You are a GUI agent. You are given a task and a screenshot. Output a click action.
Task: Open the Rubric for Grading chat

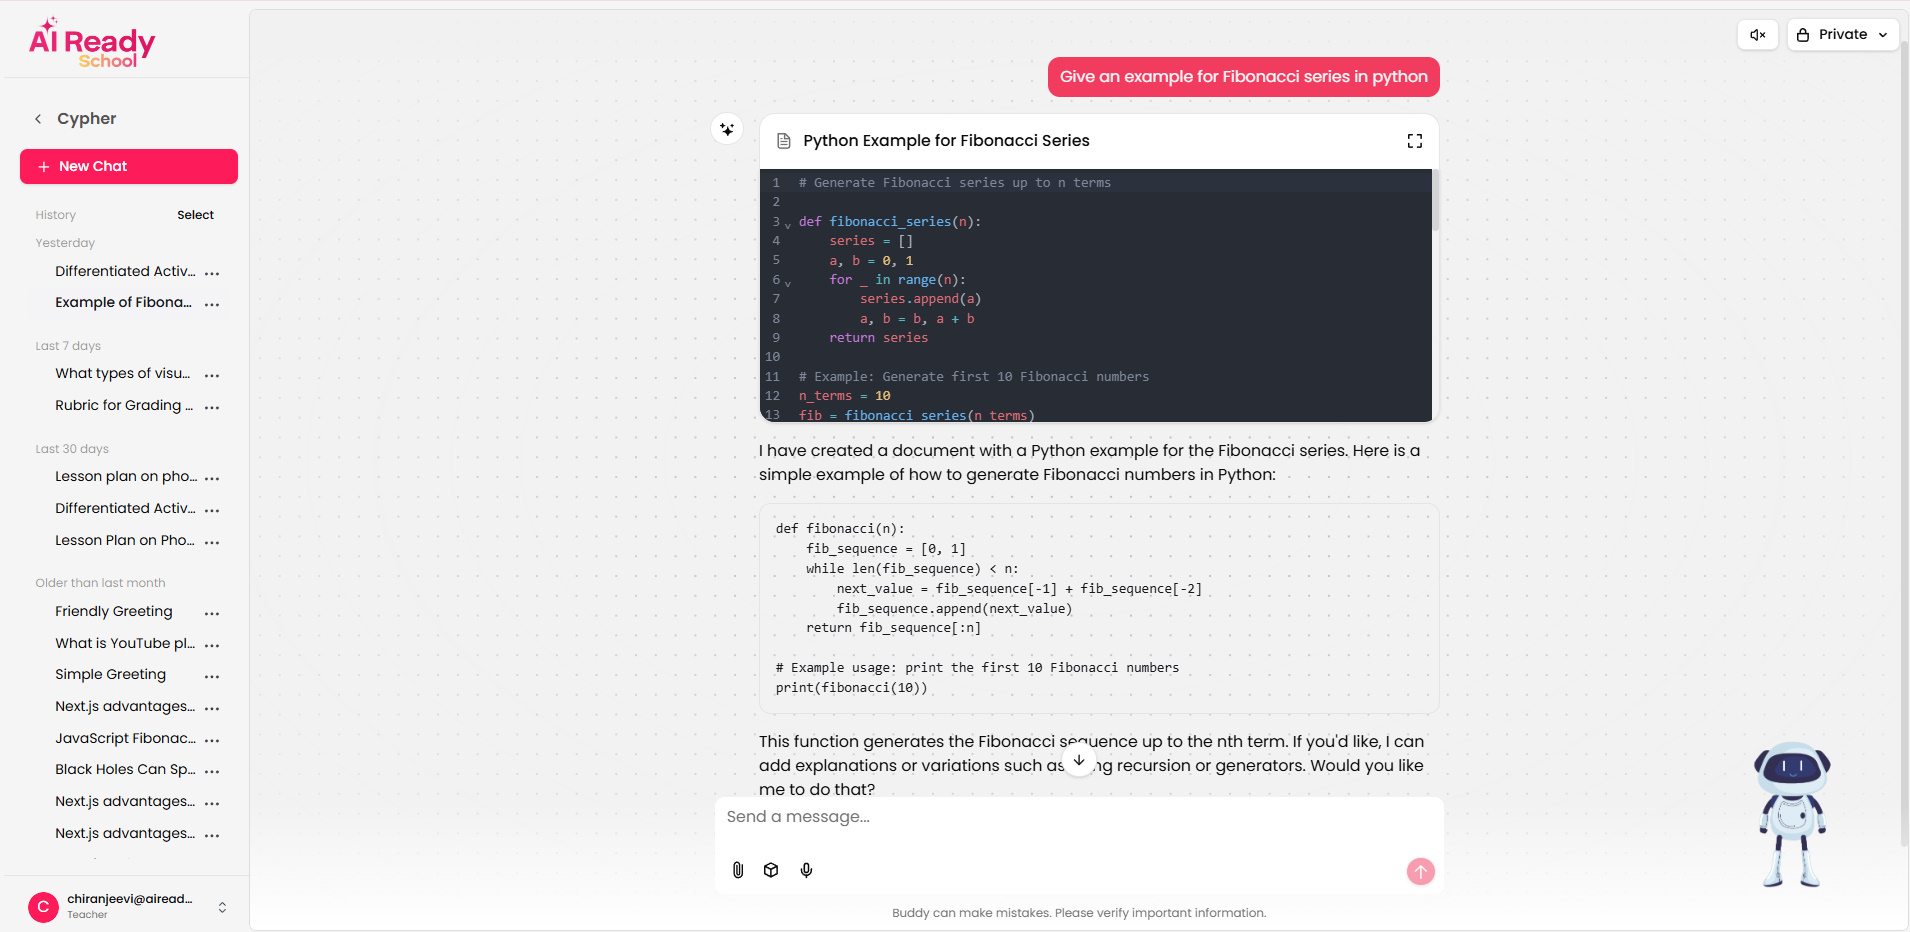coord(124,405)
